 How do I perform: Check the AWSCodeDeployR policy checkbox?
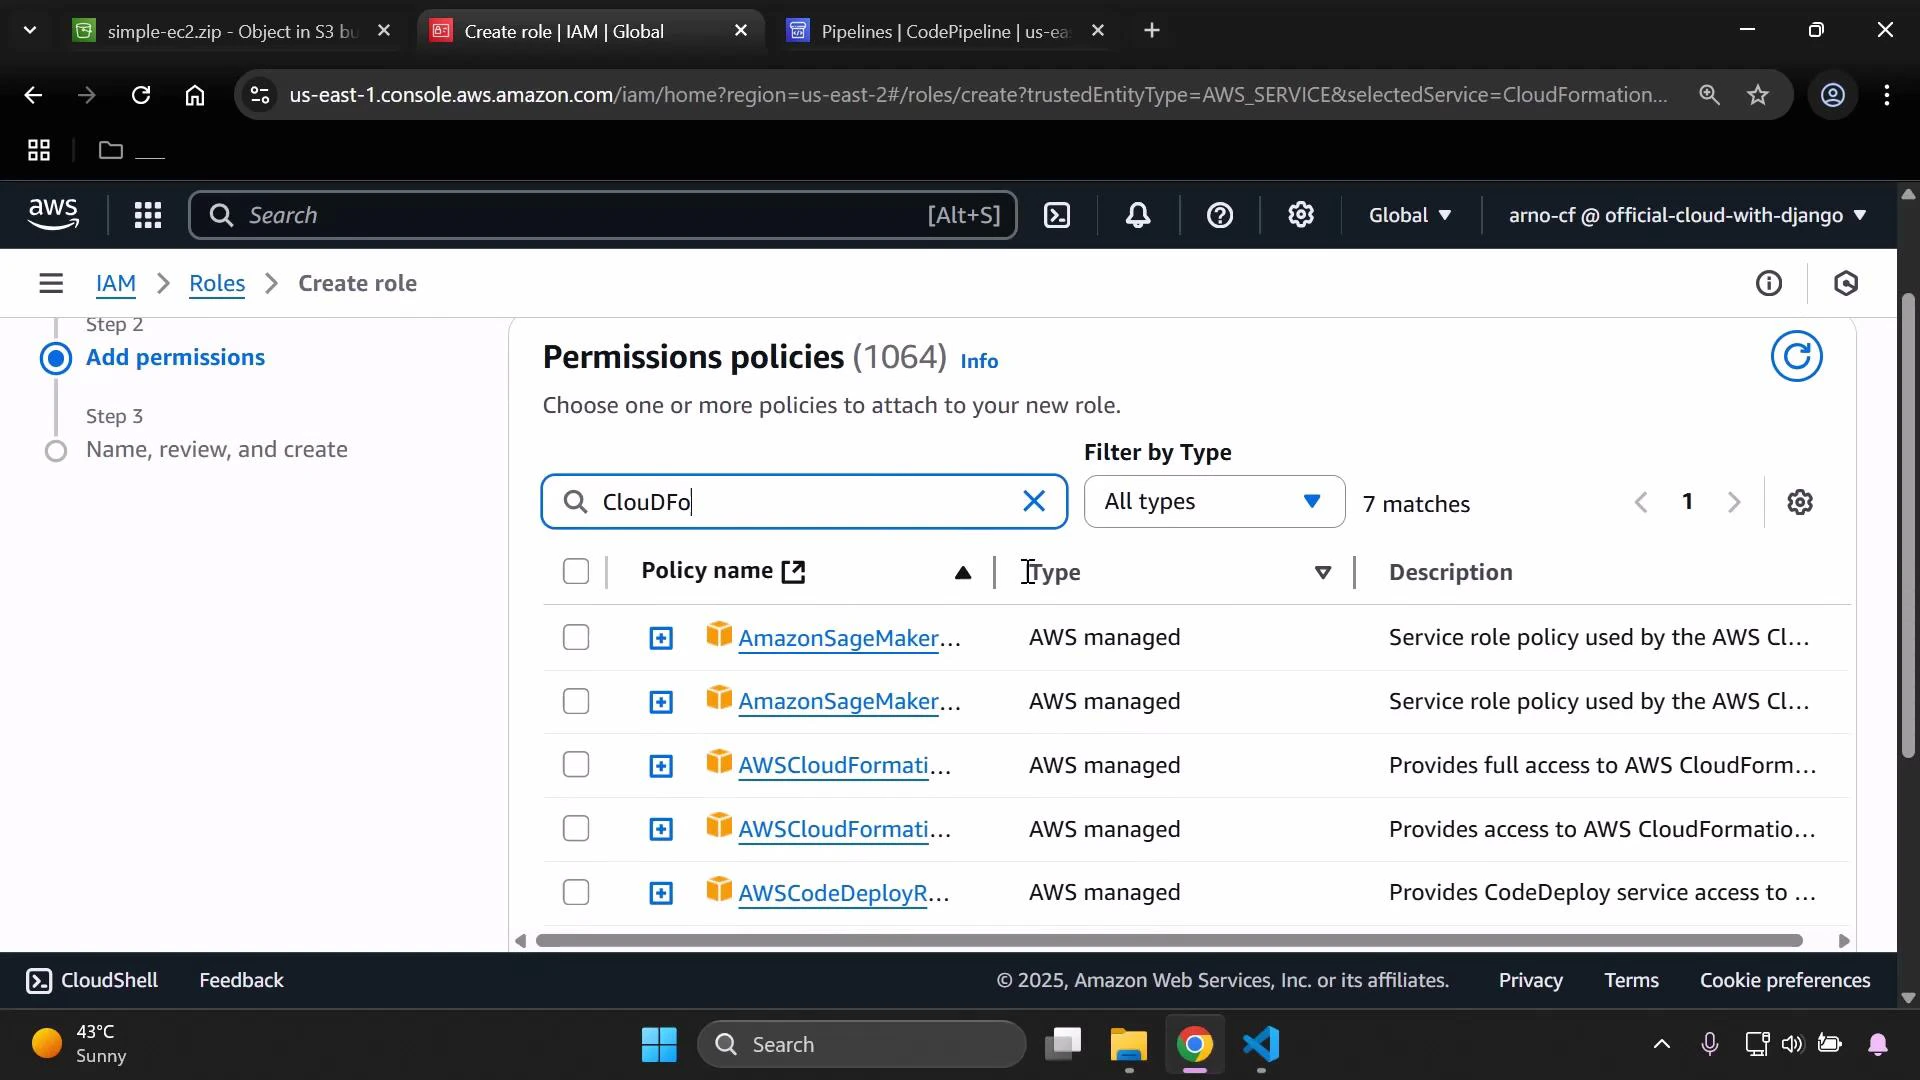point(576,892)
